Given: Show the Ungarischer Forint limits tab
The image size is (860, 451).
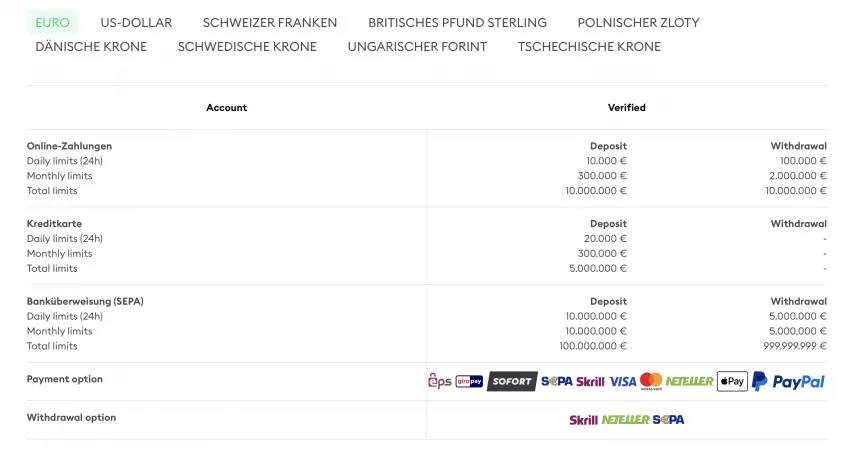Looking at the screenshot, I should point(417,46).
